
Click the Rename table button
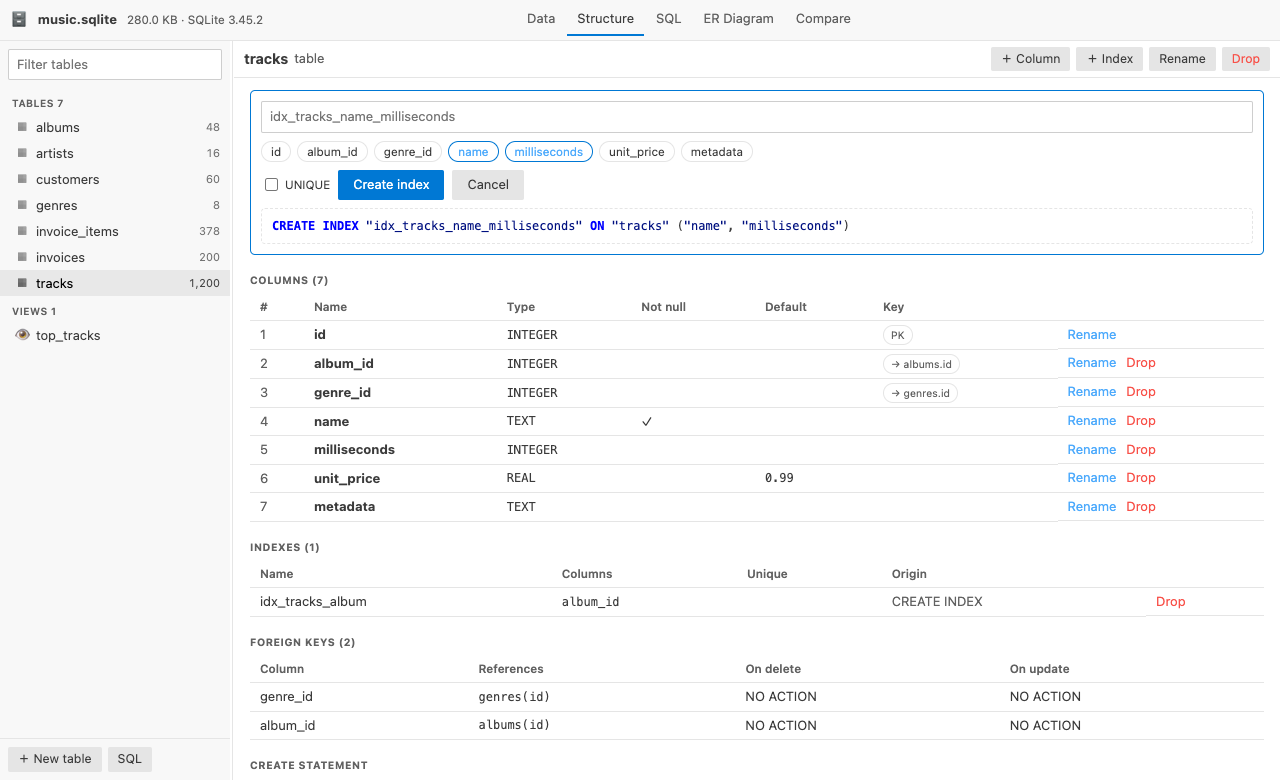[1182, 59]
